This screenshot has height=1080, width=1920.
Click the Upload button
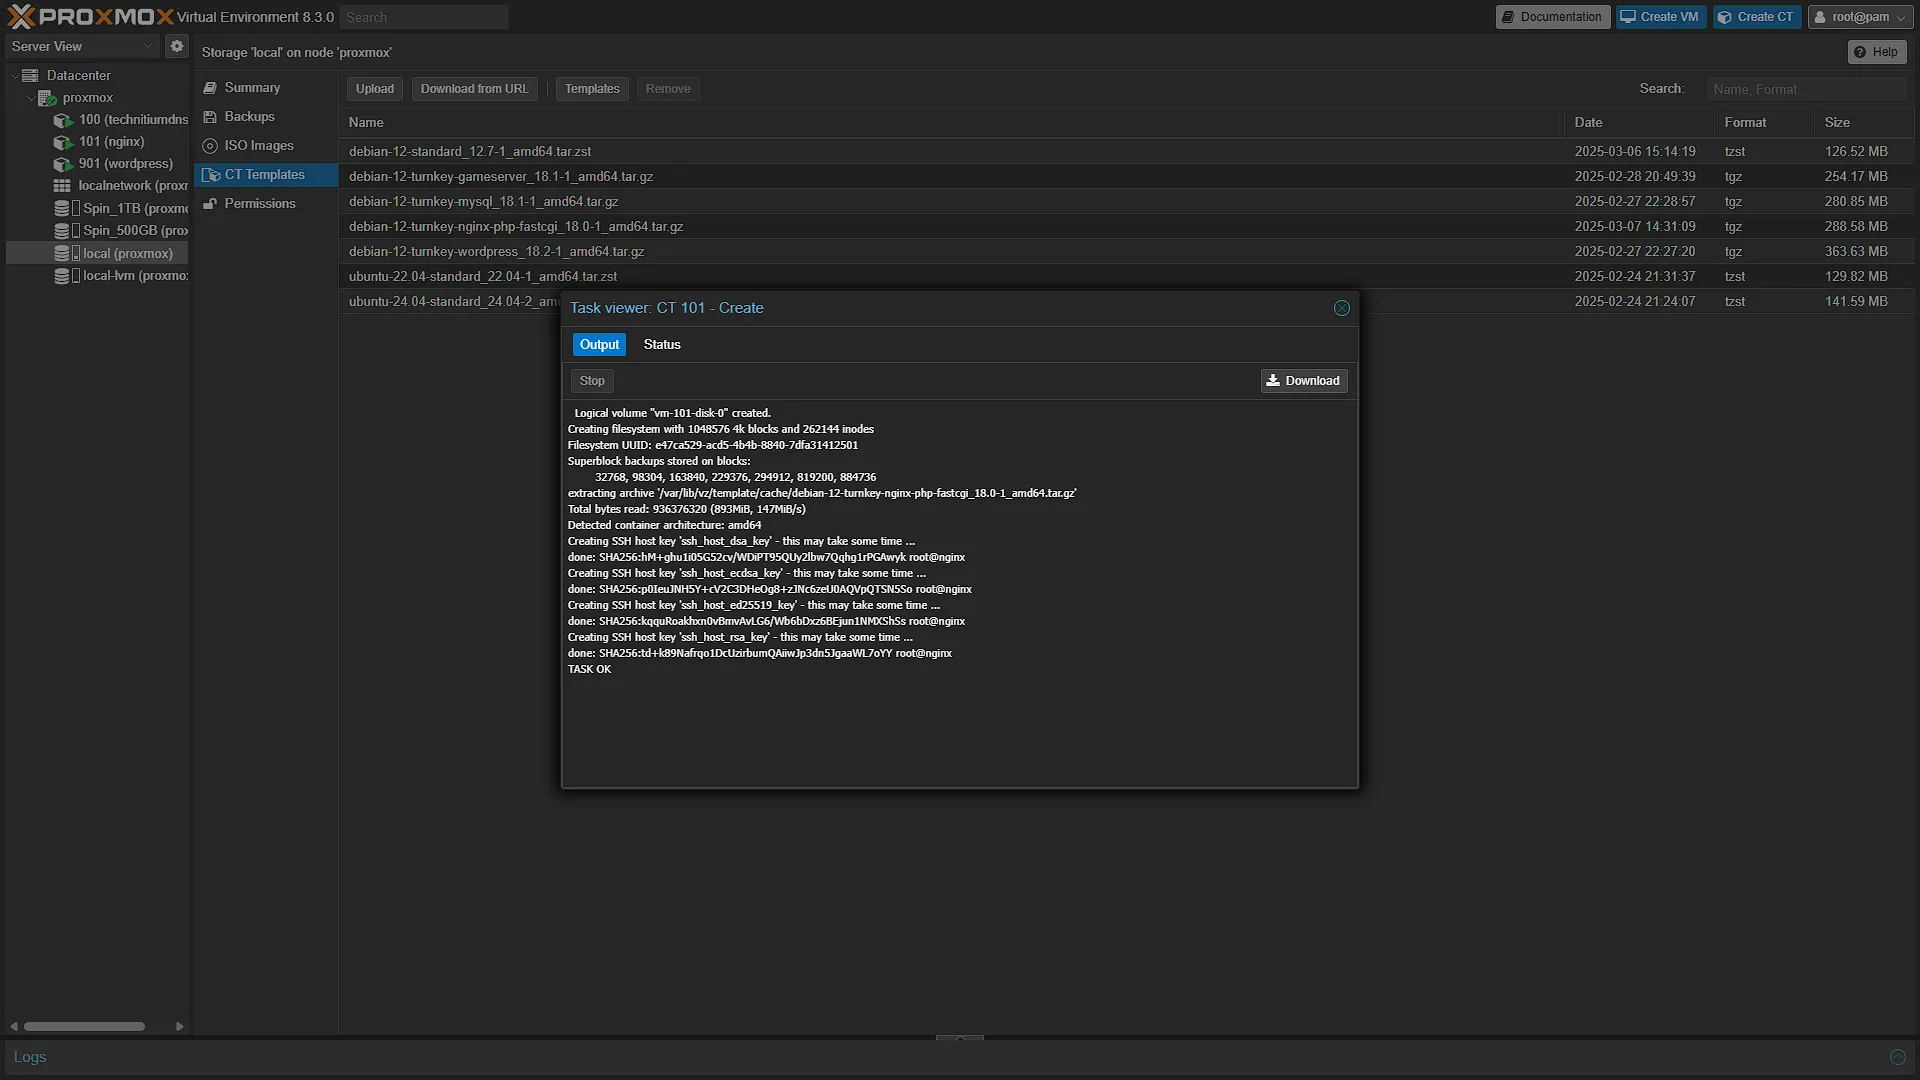point(375,89)
